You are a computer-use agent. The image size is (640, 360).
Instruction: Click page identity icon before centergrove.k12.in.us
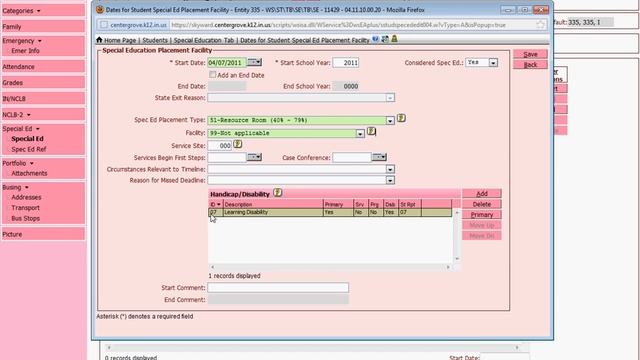[104, 25]
